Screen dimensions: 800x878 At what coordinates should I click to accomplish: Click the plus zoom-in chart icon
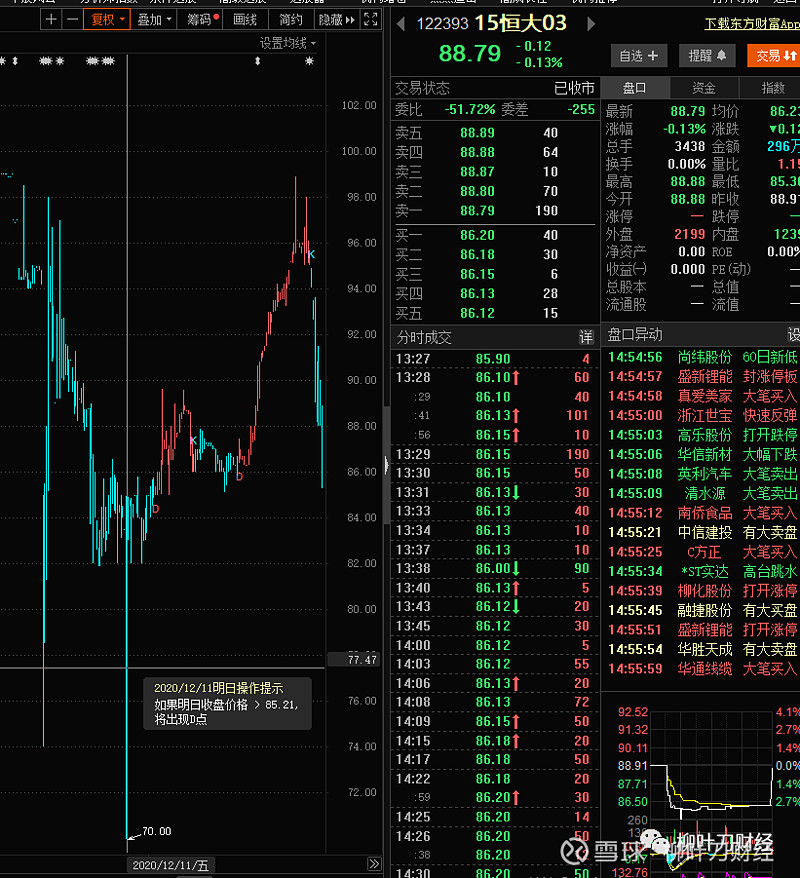point(52,19)
